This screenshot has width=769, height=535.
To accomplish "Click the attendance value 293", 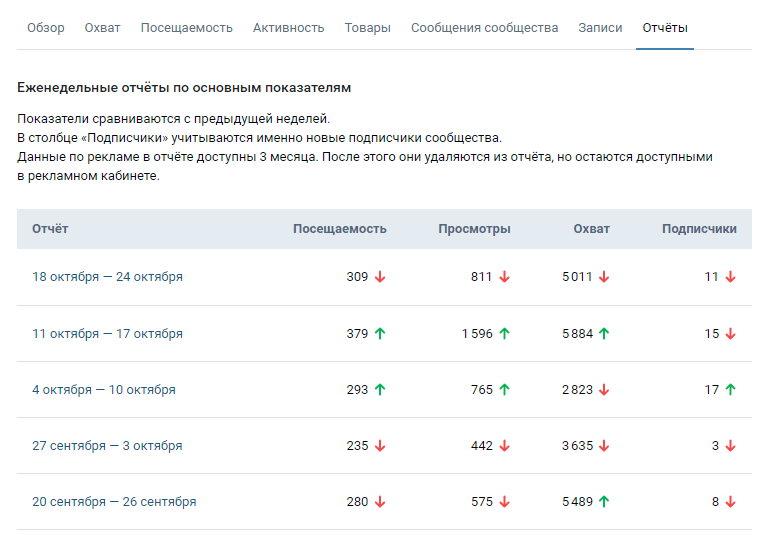I will [357, 390].
